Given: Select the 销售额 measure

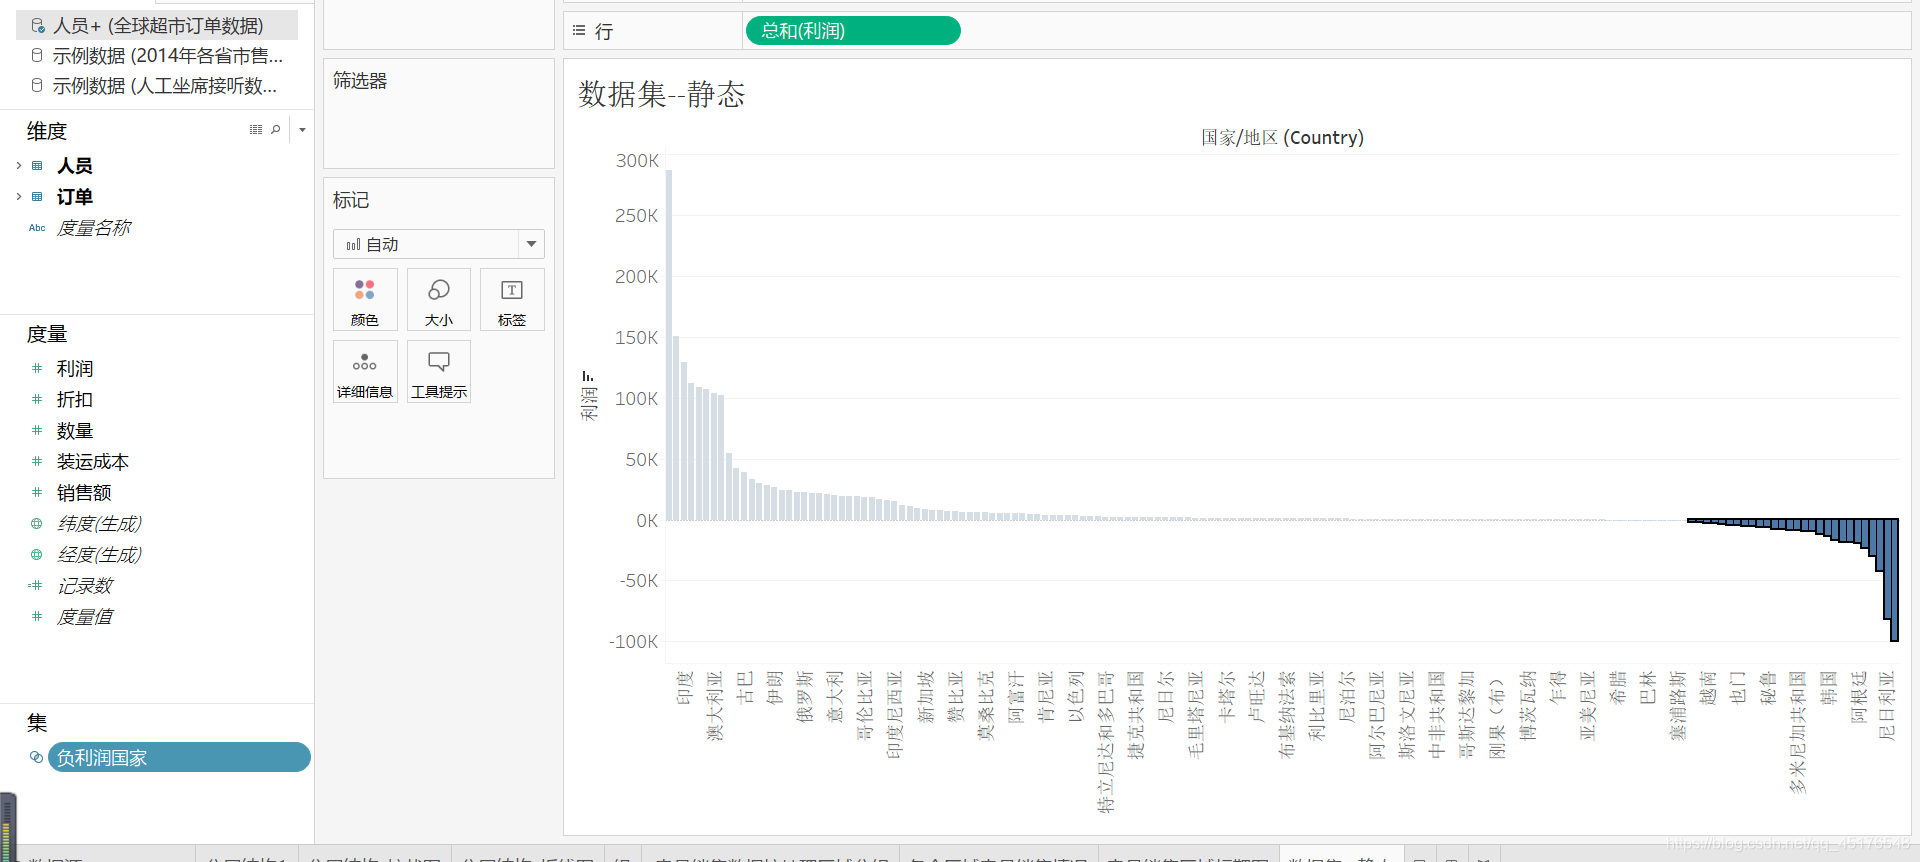Looking at the screenshot, I should coord(84,493).
